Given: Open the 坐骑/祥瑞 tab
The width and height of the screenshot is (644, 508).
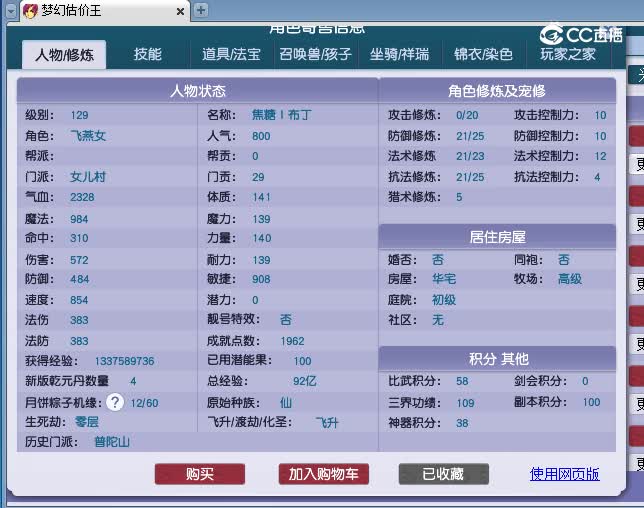Looking at the screenshot, I should pyautogui.click(x=399, y=54).
